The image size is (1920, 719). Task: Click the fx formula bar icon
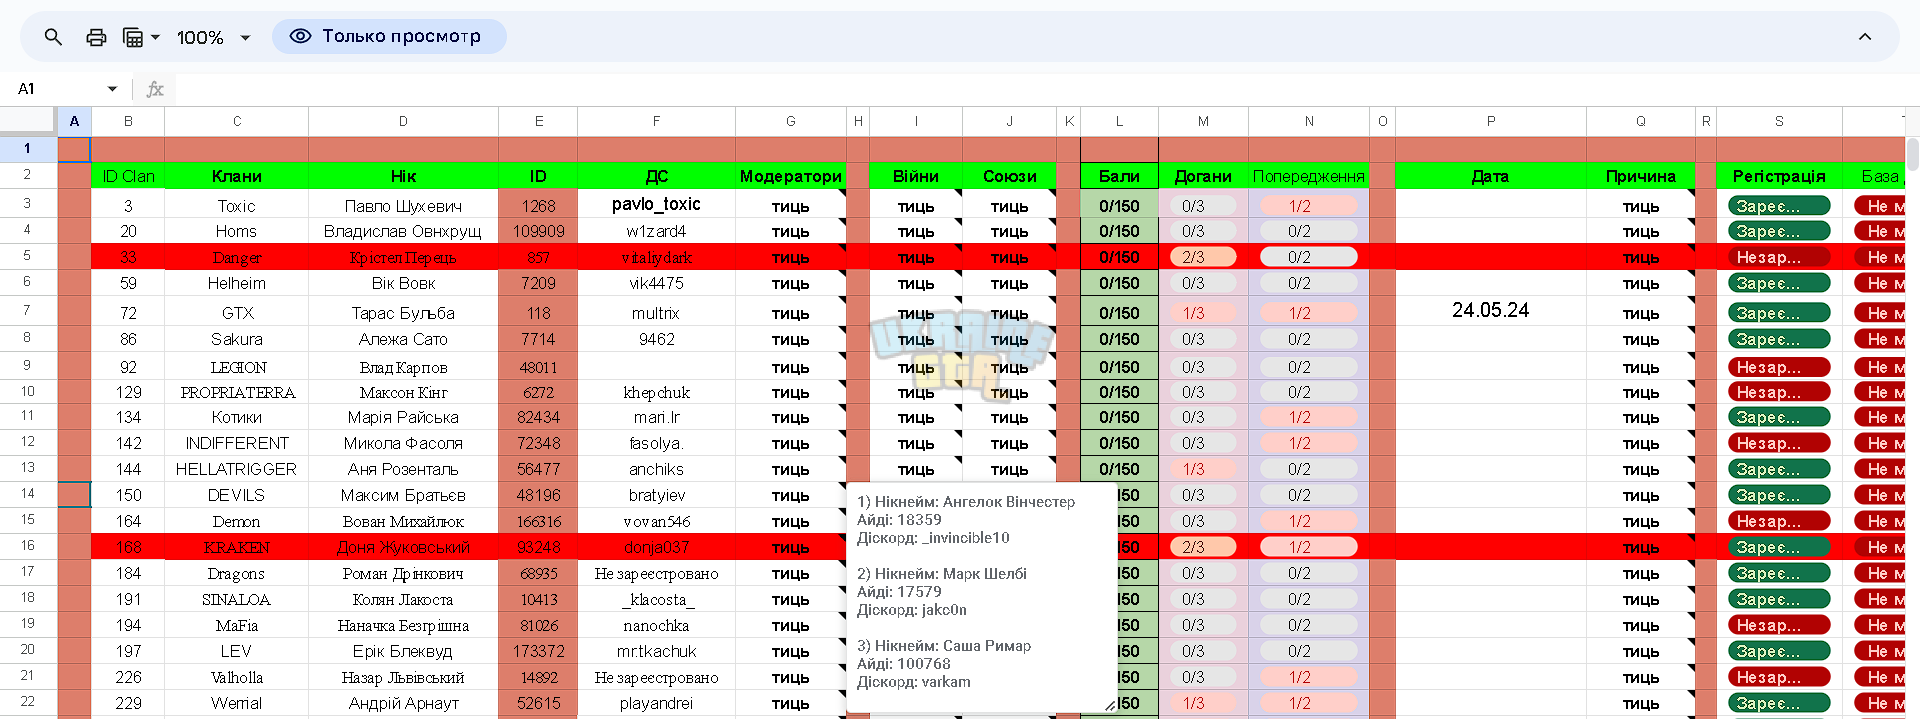pos(155,89)
